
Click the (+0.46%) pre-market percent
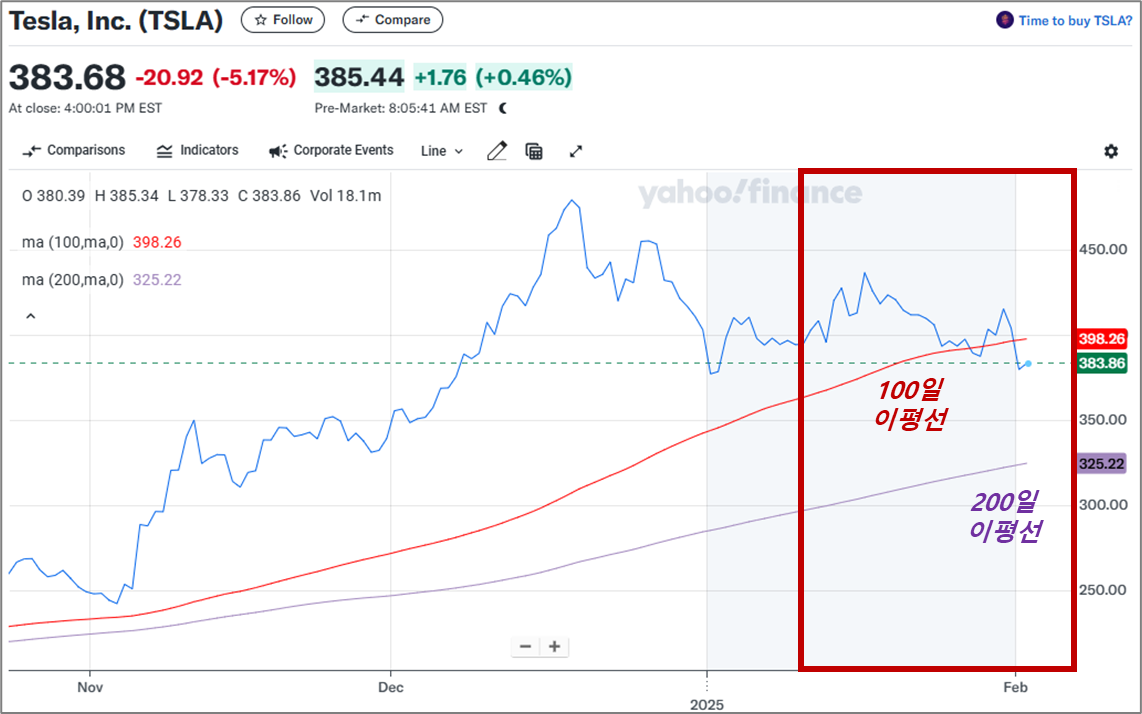pyautogui.click(x=524, y=77)
